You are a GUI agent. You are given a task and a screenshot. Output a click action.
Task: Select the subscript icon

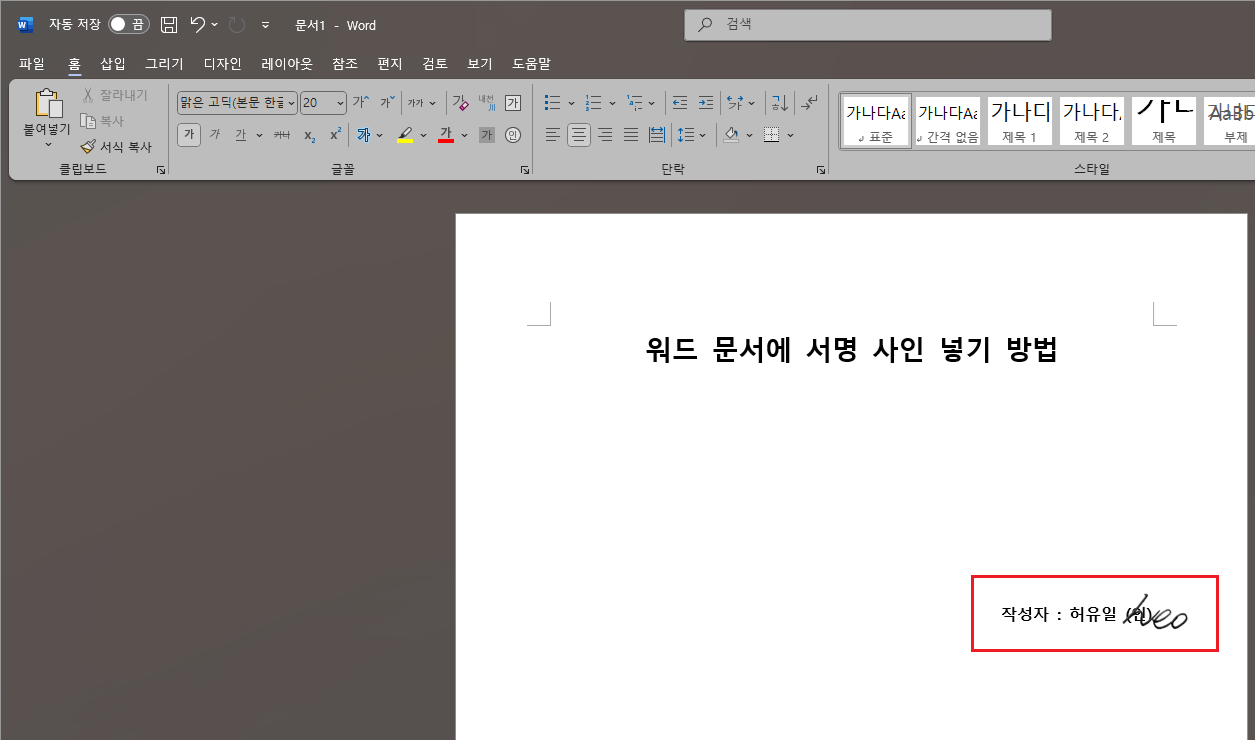pyautogui.click(x=308, y=134)
